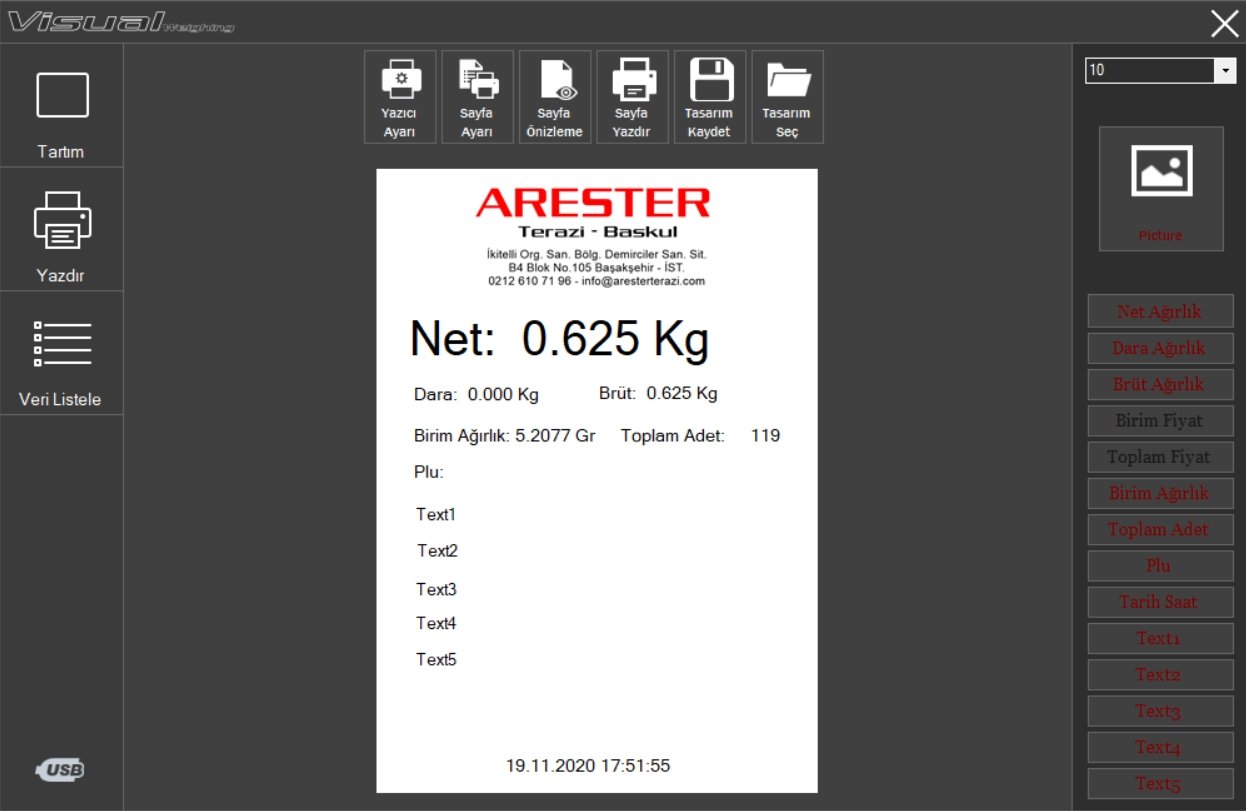Select 'Net: 0.625 Kg' label on page
This screenshot has width=1246, height=811.
point(560,340)
